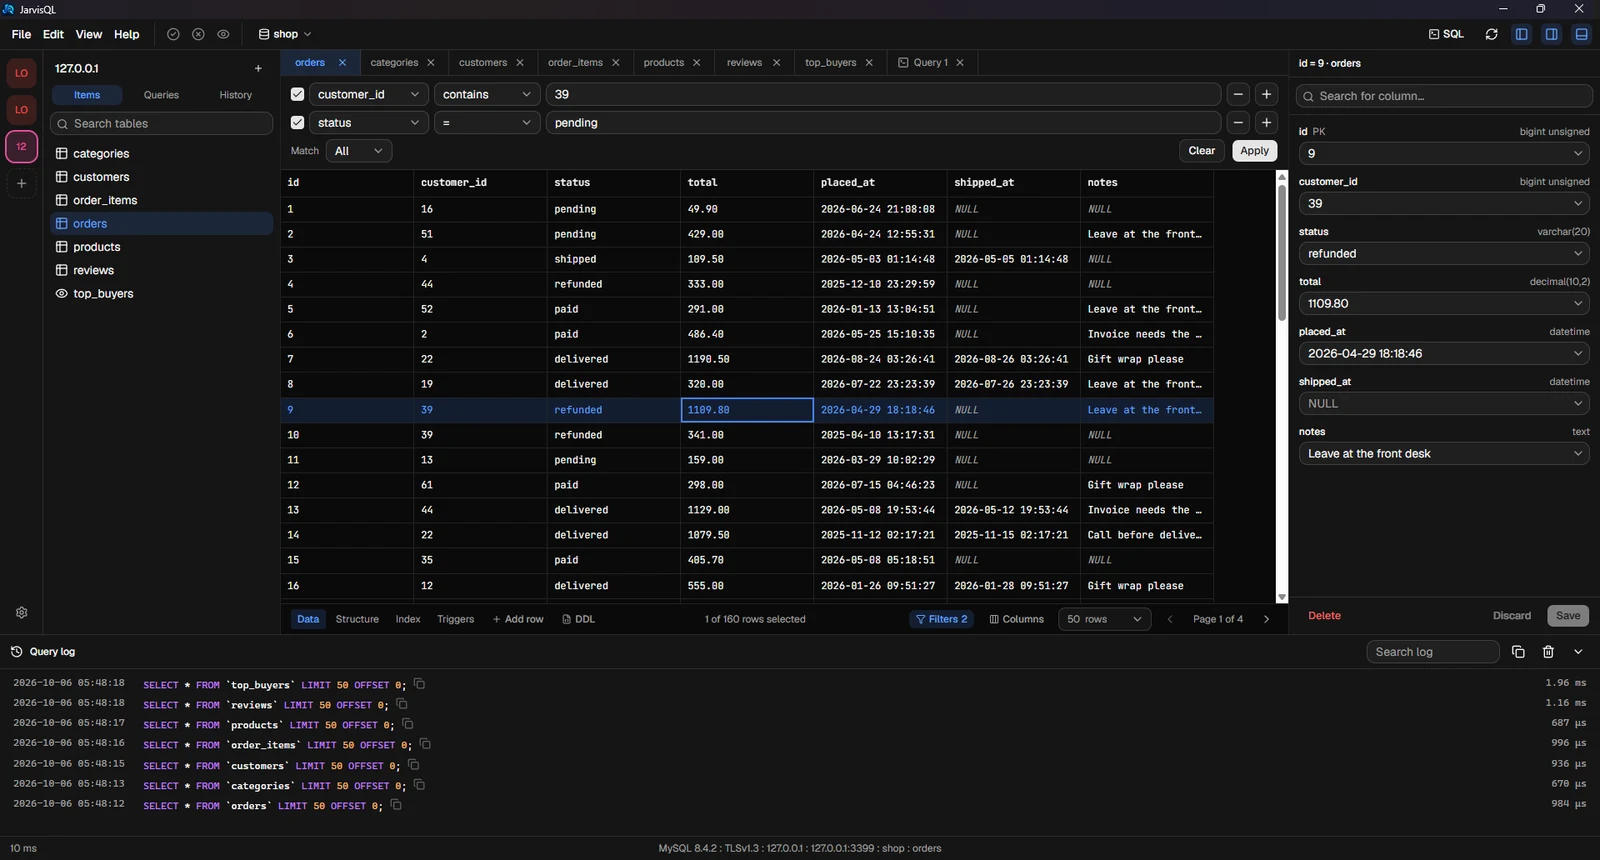Click the checkmark commit icon in menu bar
The height and width of the screenshot is (860, 1600).
coord(173,34)
